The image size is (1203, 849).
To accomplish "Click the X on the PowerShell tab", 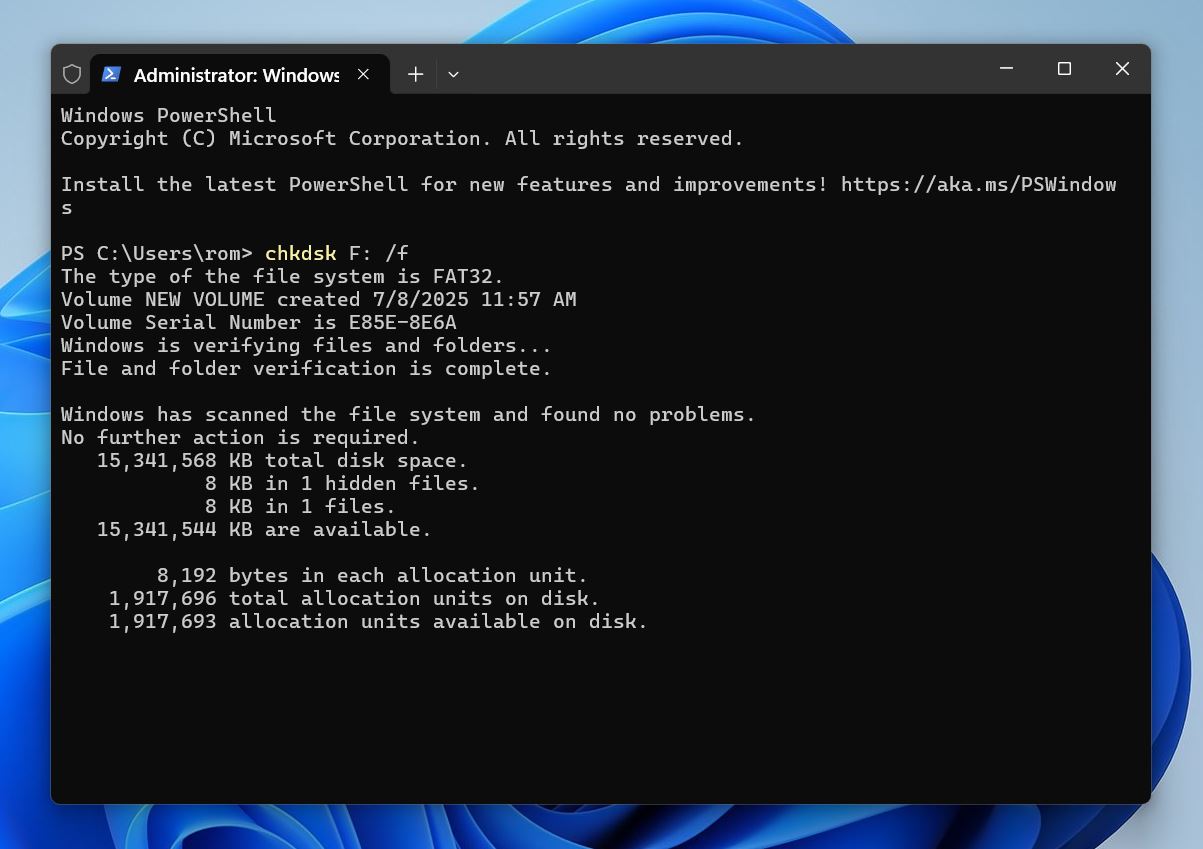I will pos(362,74).
